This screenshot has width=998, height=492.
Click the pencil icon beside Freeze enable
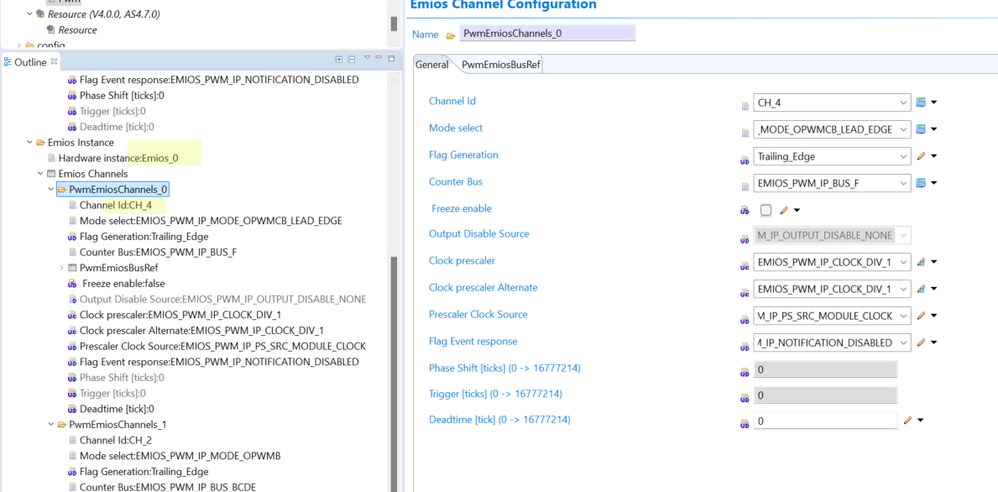(x=784, y=210)
